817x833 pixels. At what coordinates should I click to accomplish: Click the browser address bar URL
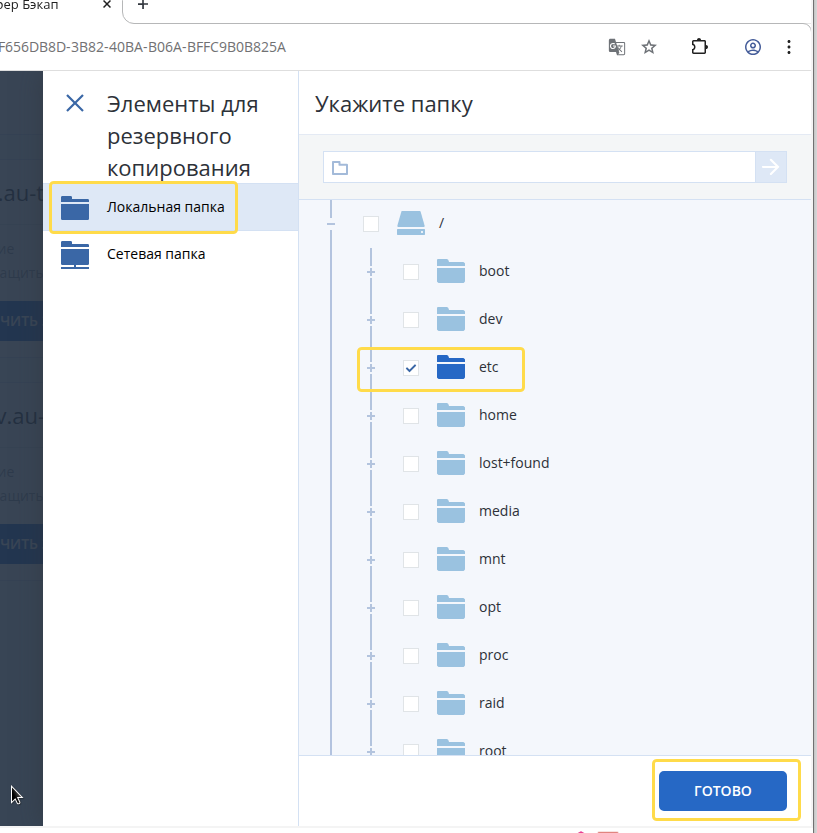(x=143, y=47)
